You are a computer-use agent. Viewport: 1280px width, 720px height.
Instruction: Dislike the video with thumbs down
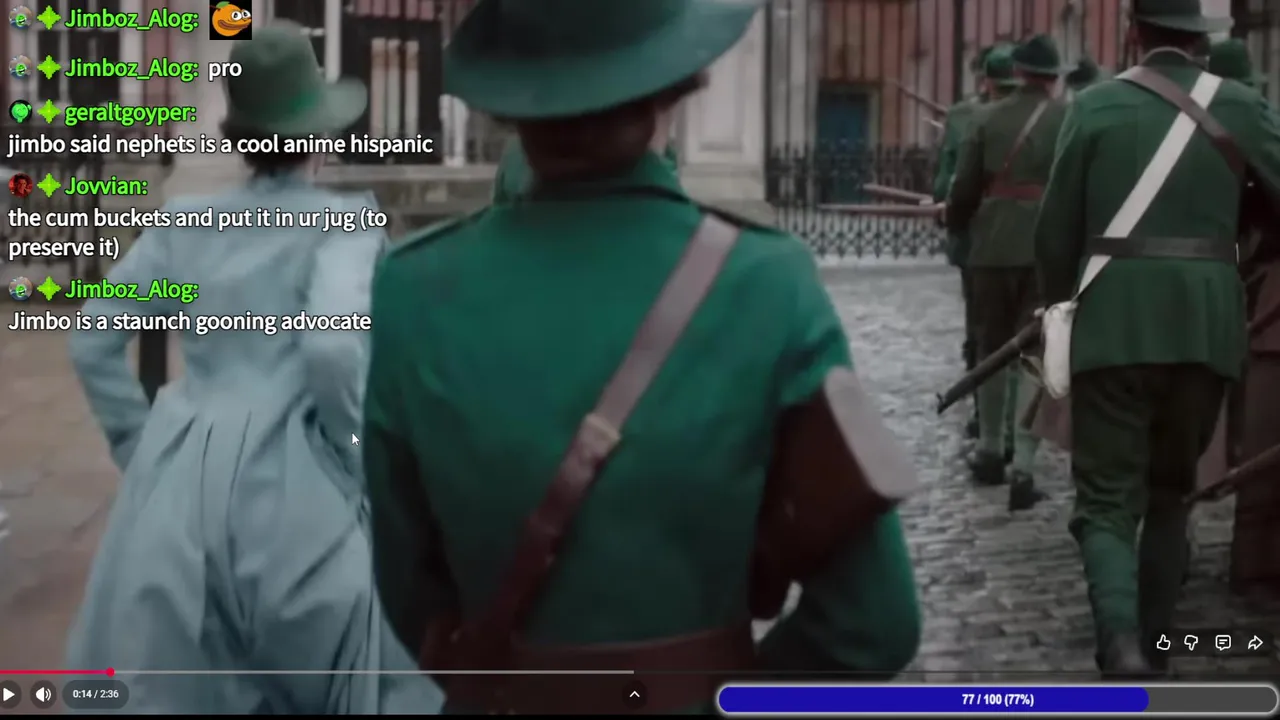tap(1191, 643)
